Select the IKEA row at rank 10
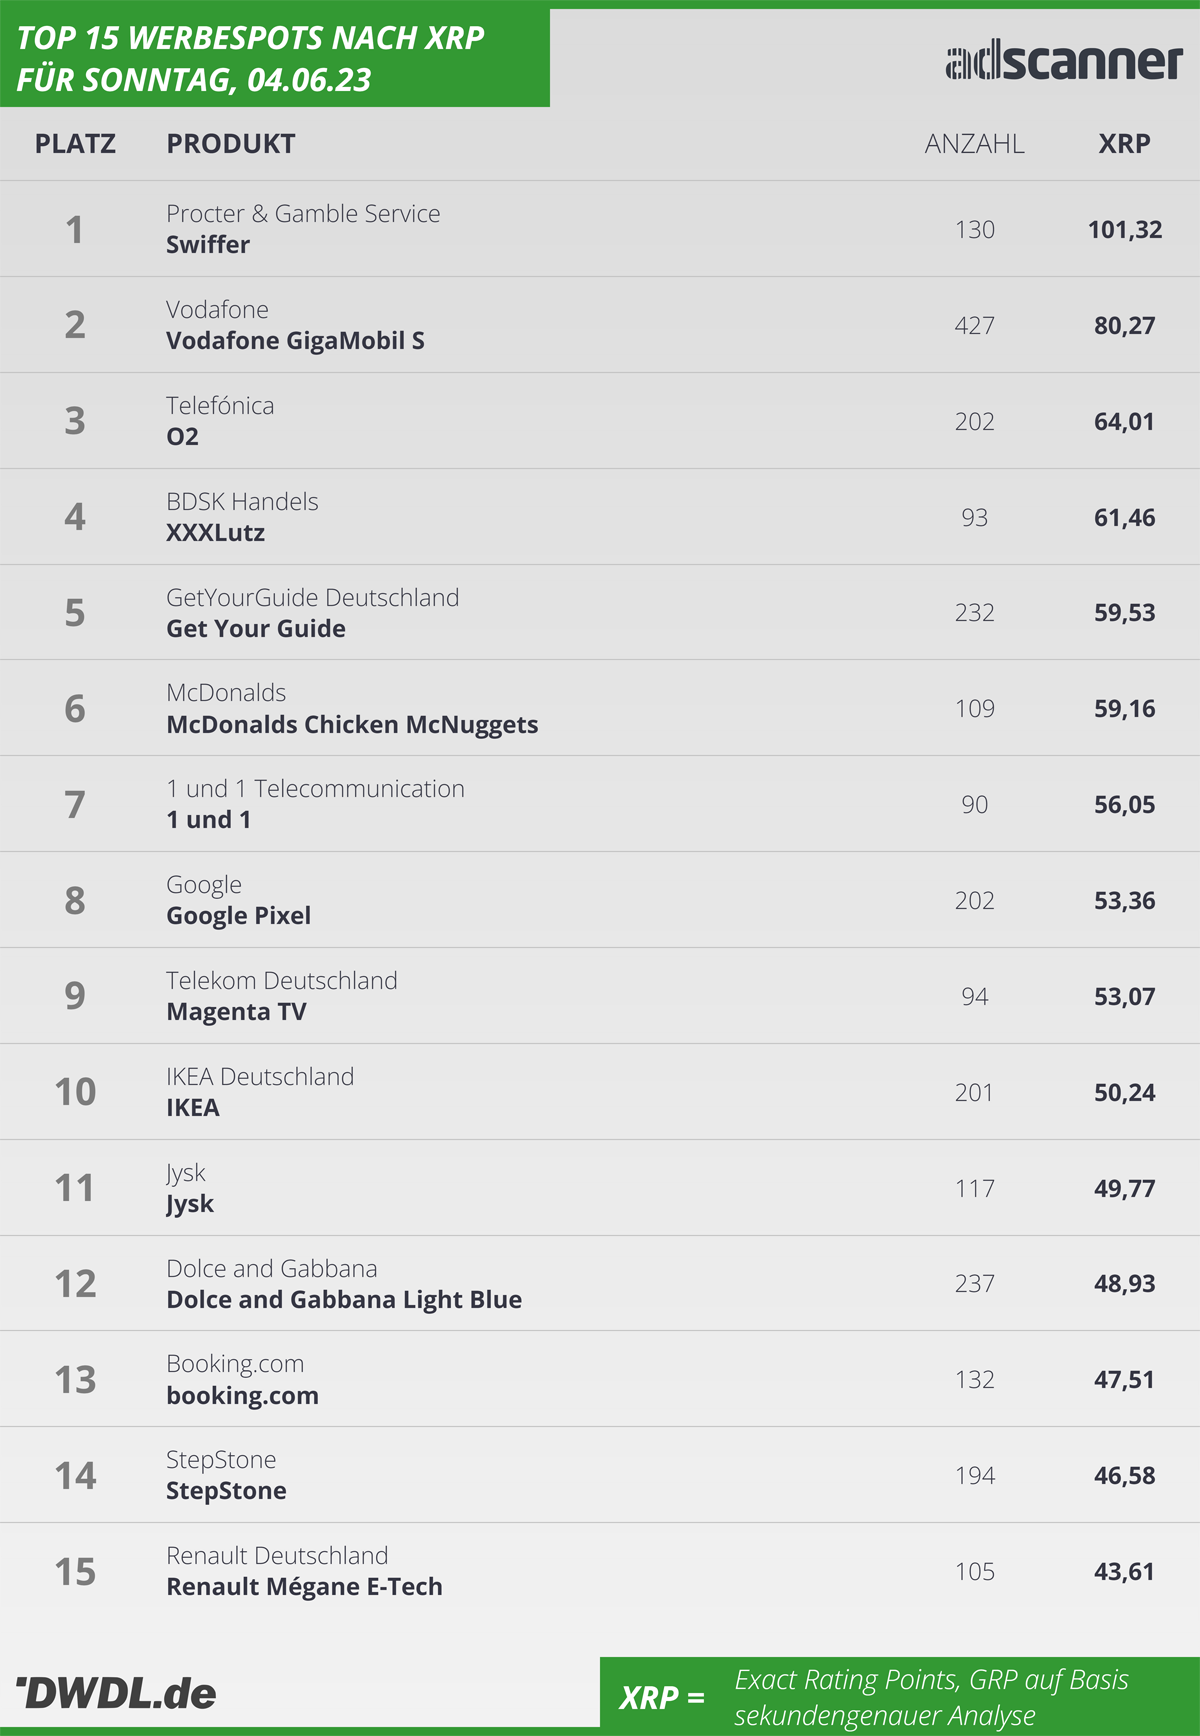1200x1736 pixels. coord(600,1092)
